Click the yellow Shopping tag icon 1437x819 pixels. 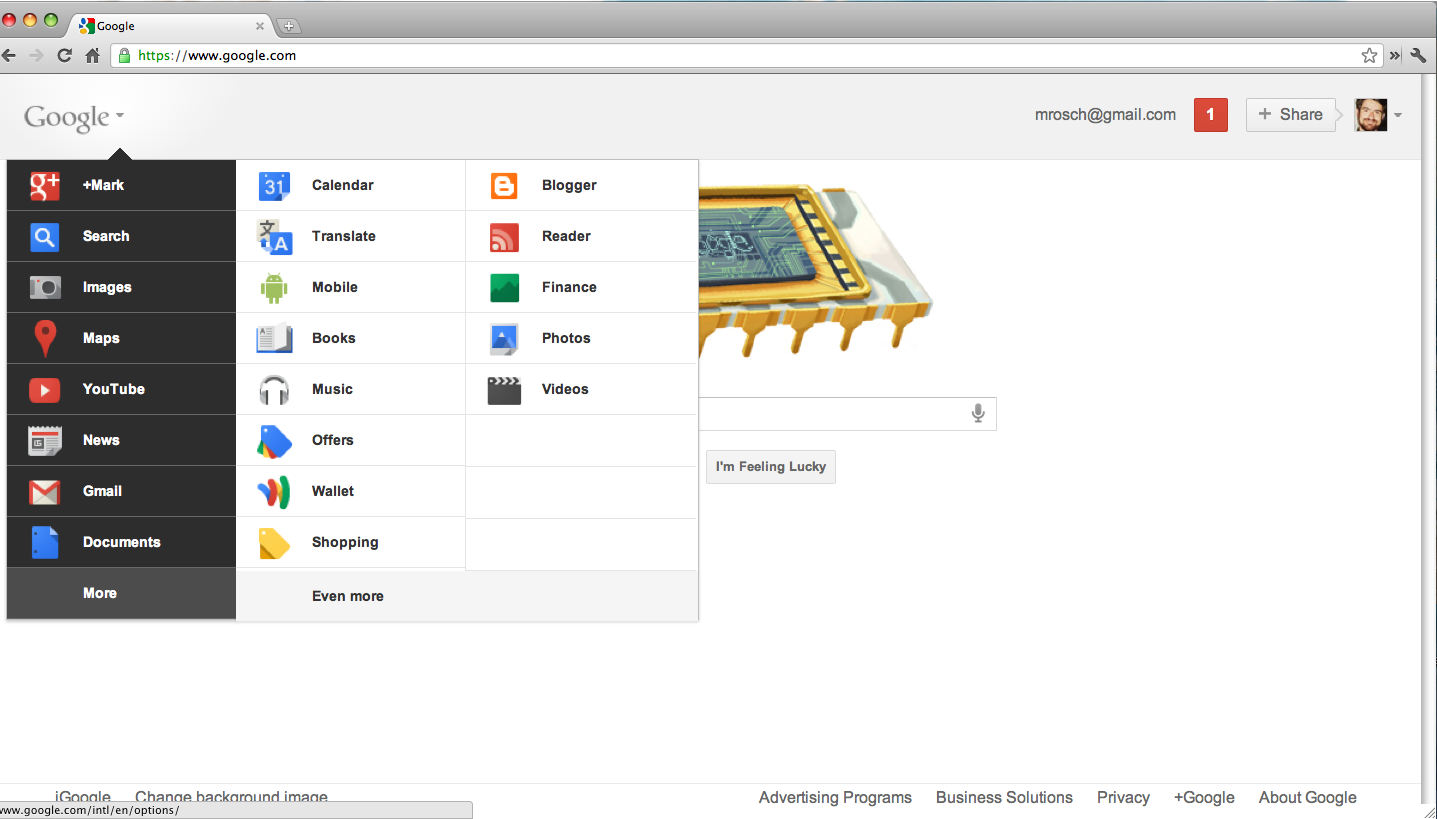[274, 542]
